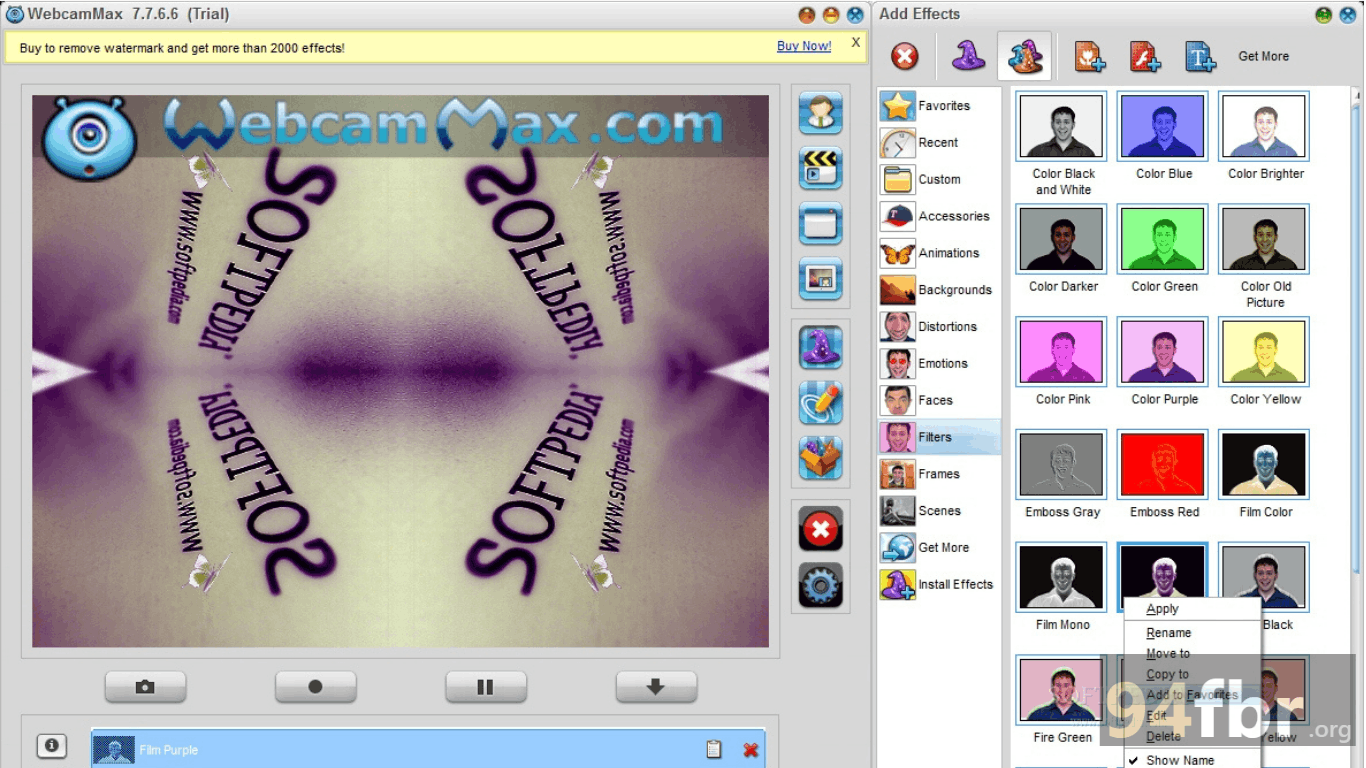
Task: Click Get More in the effects toolbar
Action: click(x=1263, y=57)
